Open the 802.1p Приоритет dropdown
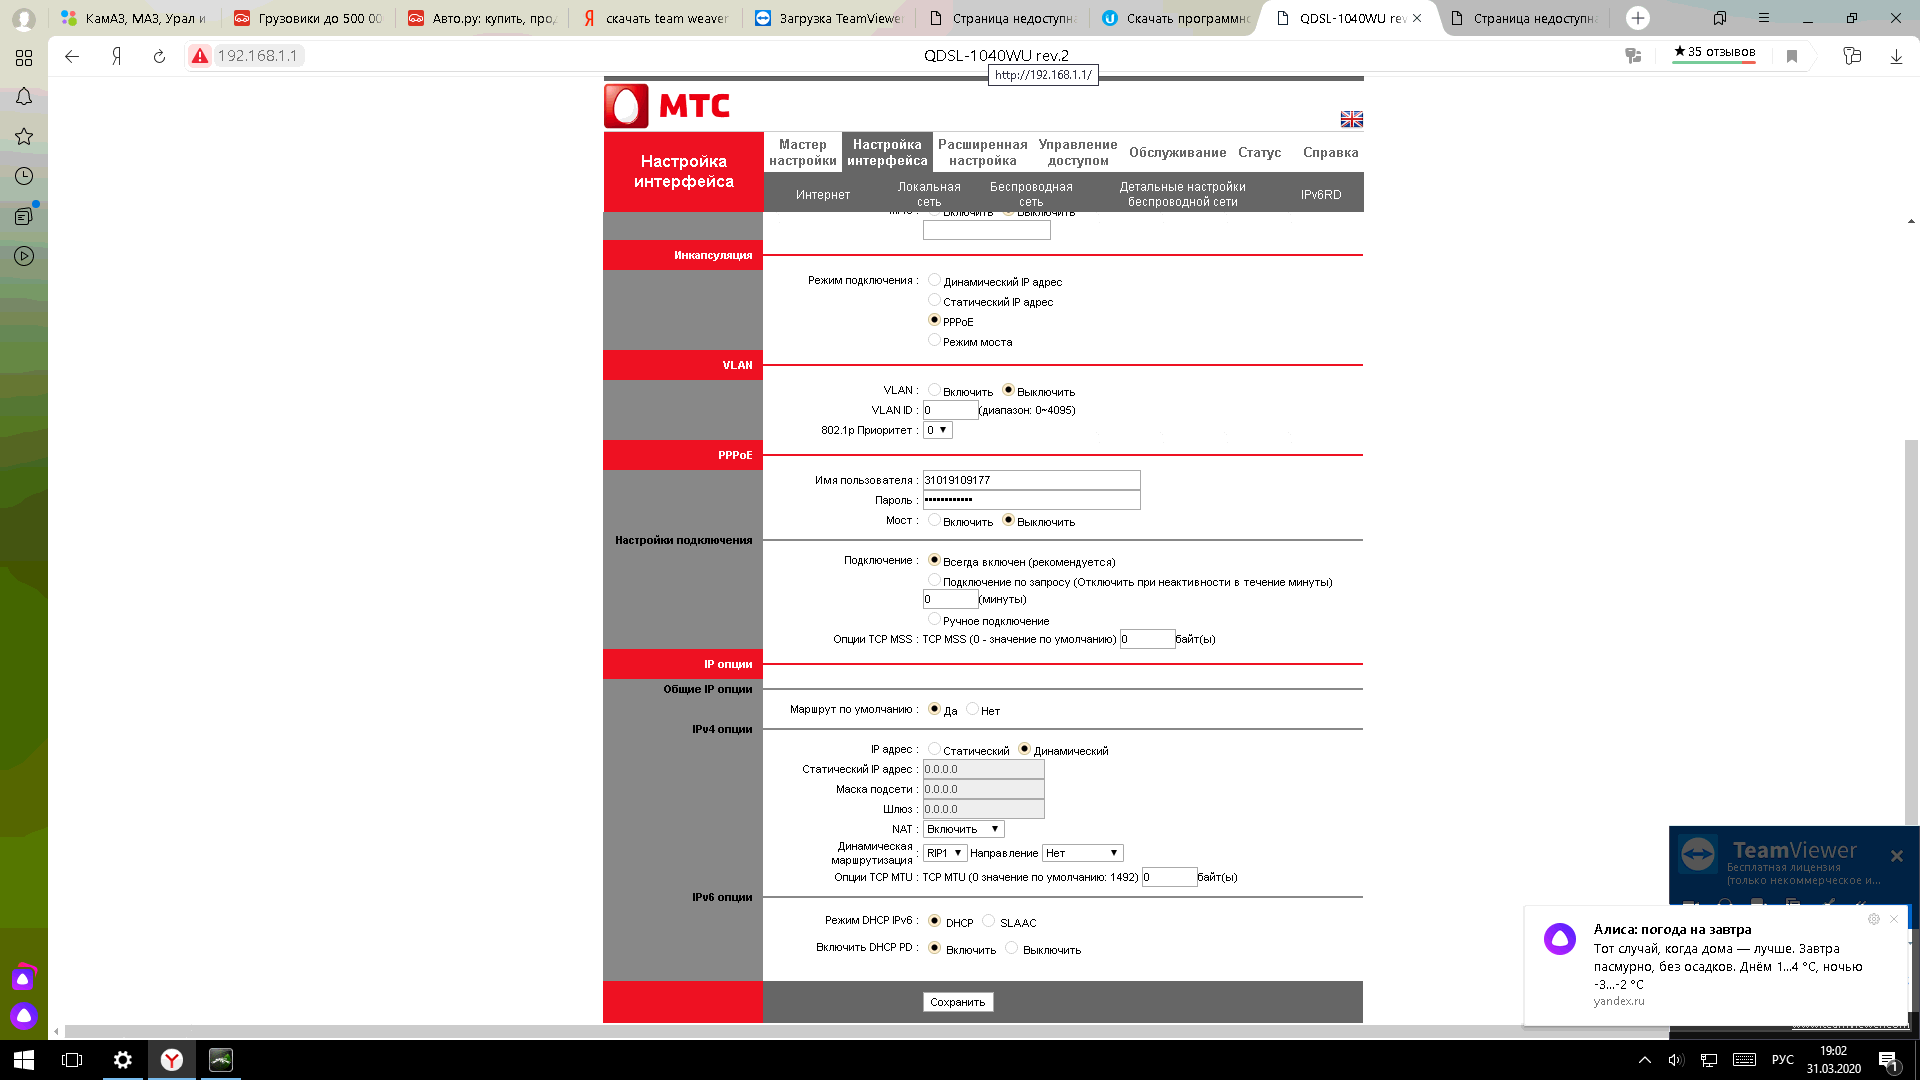Image resolution: width=1920 pixels, height=1080 pixels. [x=937, y=430]
